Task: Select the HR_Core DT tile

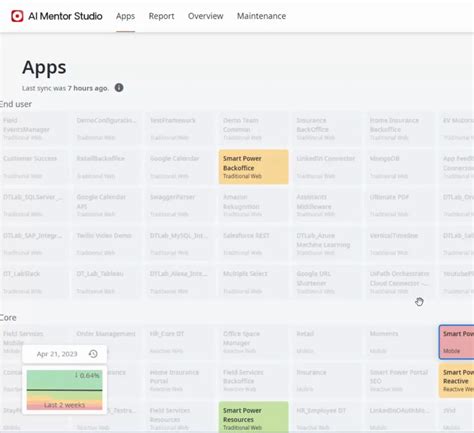Action: click(x=180, y=342)
